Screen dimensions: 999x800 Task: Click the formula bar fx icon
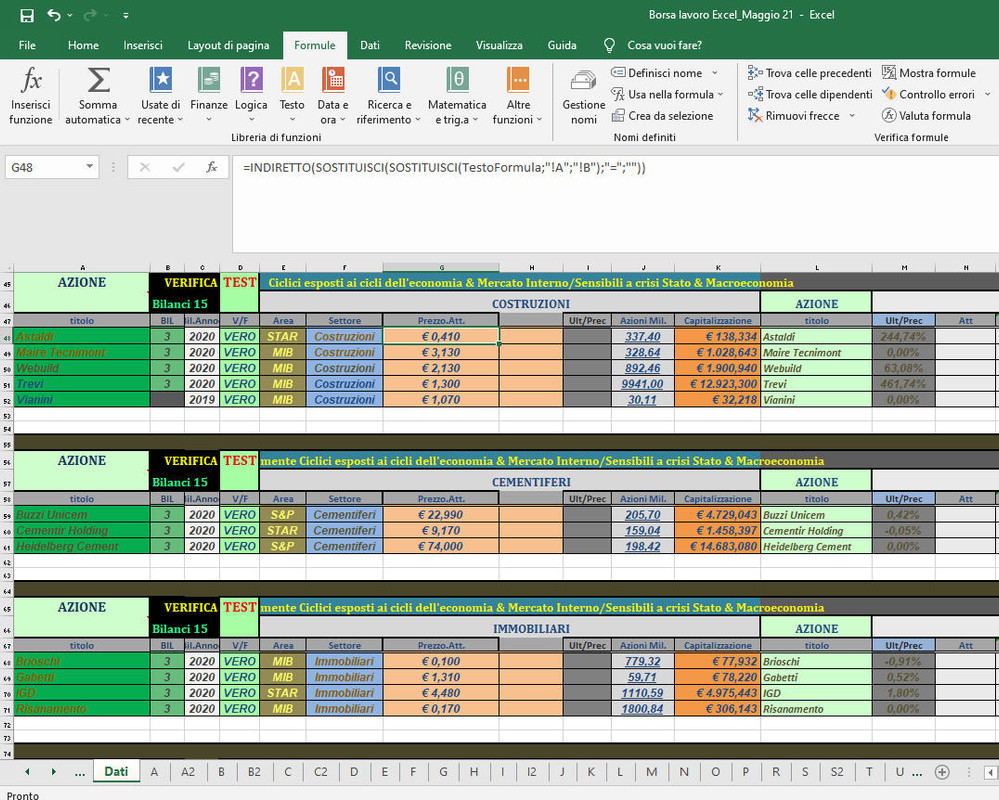tap(212, 168)
